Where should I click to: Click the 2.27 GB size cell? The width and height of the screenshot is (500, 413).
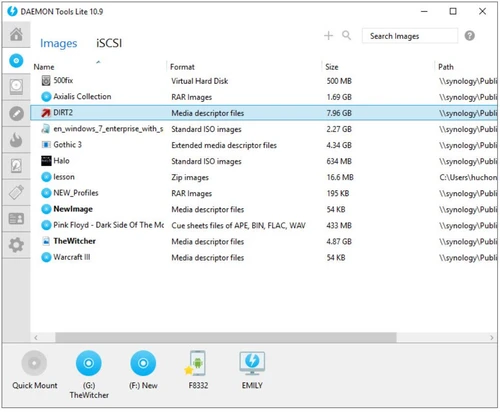pyautogui.click(x=339, y=129)
